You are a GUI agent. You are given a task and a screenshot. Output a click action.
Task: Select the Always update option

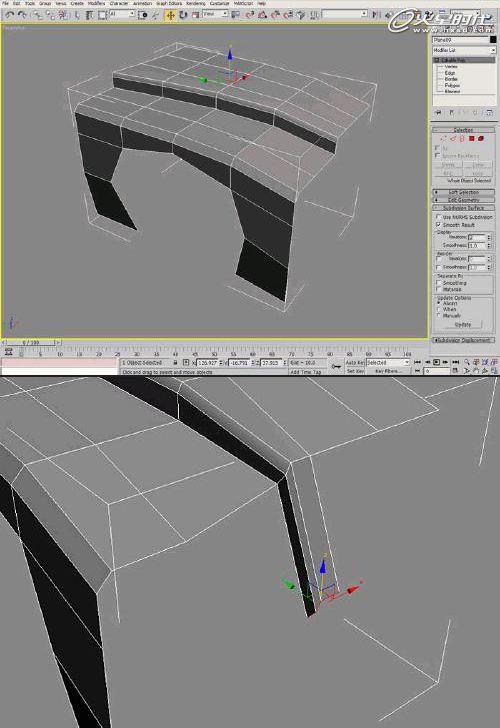(438, 303)
